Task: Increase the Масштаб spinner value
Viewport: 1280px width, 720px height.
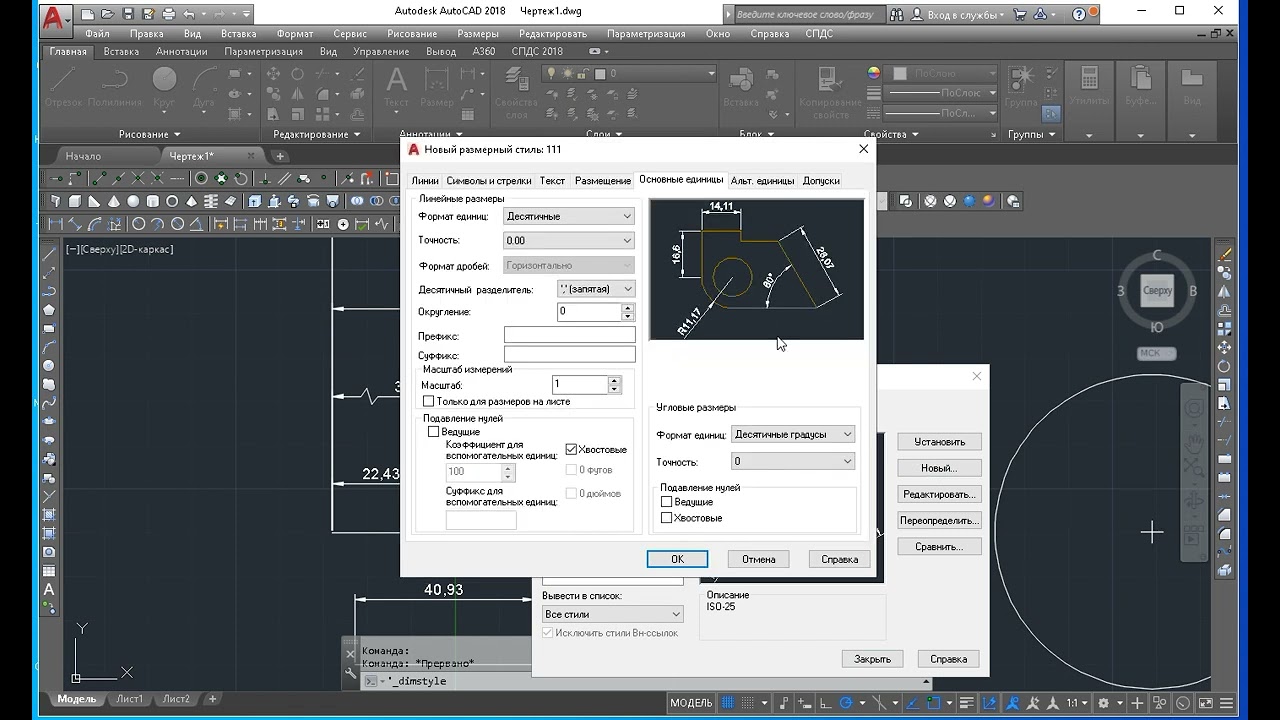Action: (x=615, y=380)
